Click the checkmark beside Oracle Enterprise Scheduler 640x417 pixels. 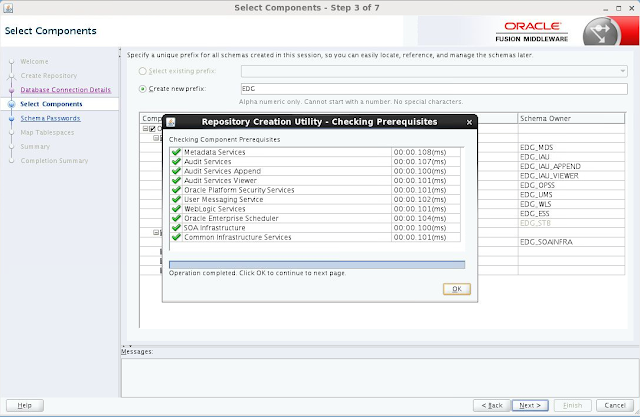click(x=176, y=218)
